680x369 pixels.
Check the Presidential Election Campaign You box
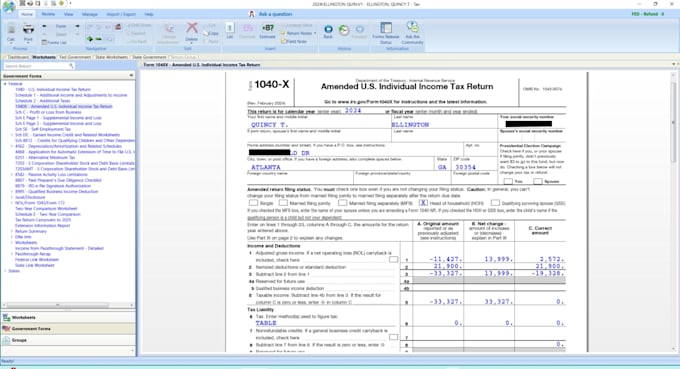pos(508,181)
